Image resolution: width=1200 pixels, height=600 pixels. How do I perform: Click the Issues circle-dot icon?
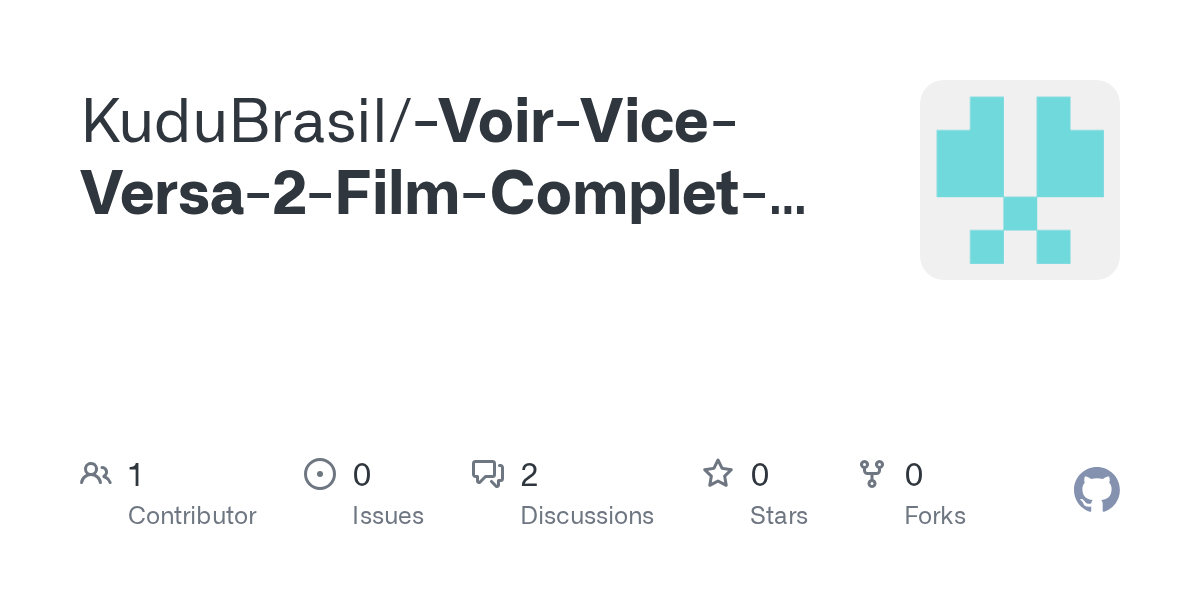click(x=320, y=474)
